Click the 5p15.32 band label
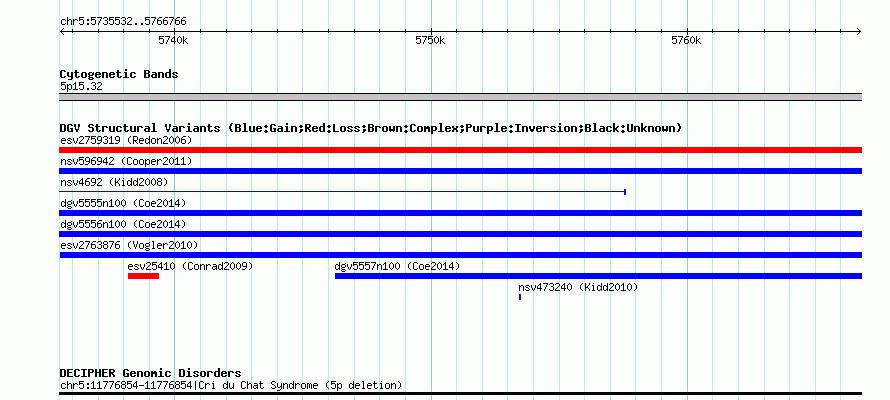 (x=81, y=87)
